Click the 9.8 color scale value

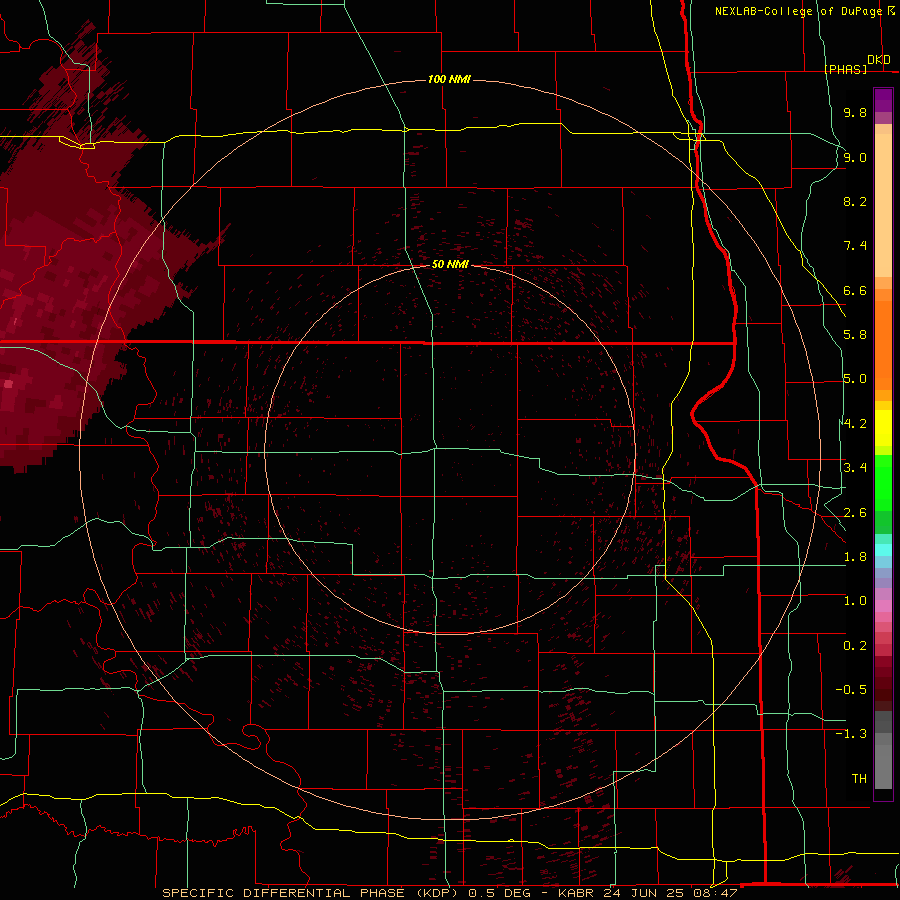tap(855, 112)
